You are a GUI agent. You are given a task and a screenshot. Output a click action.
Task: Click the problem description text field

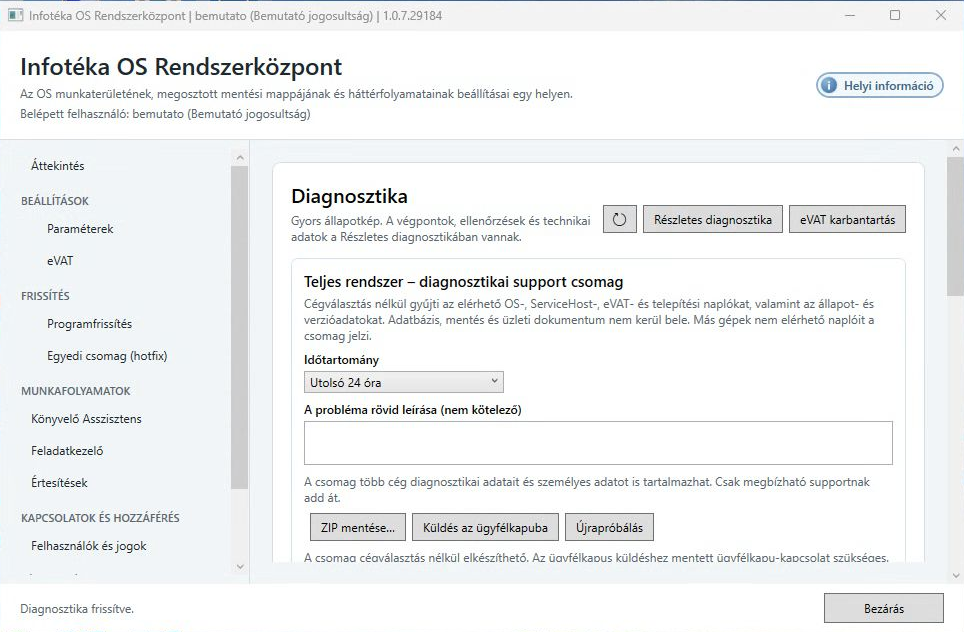598,443
